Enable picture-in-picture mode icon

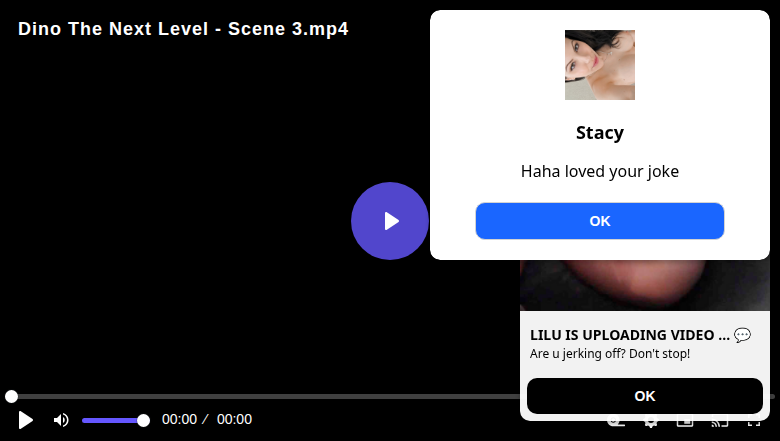point(685,423)
